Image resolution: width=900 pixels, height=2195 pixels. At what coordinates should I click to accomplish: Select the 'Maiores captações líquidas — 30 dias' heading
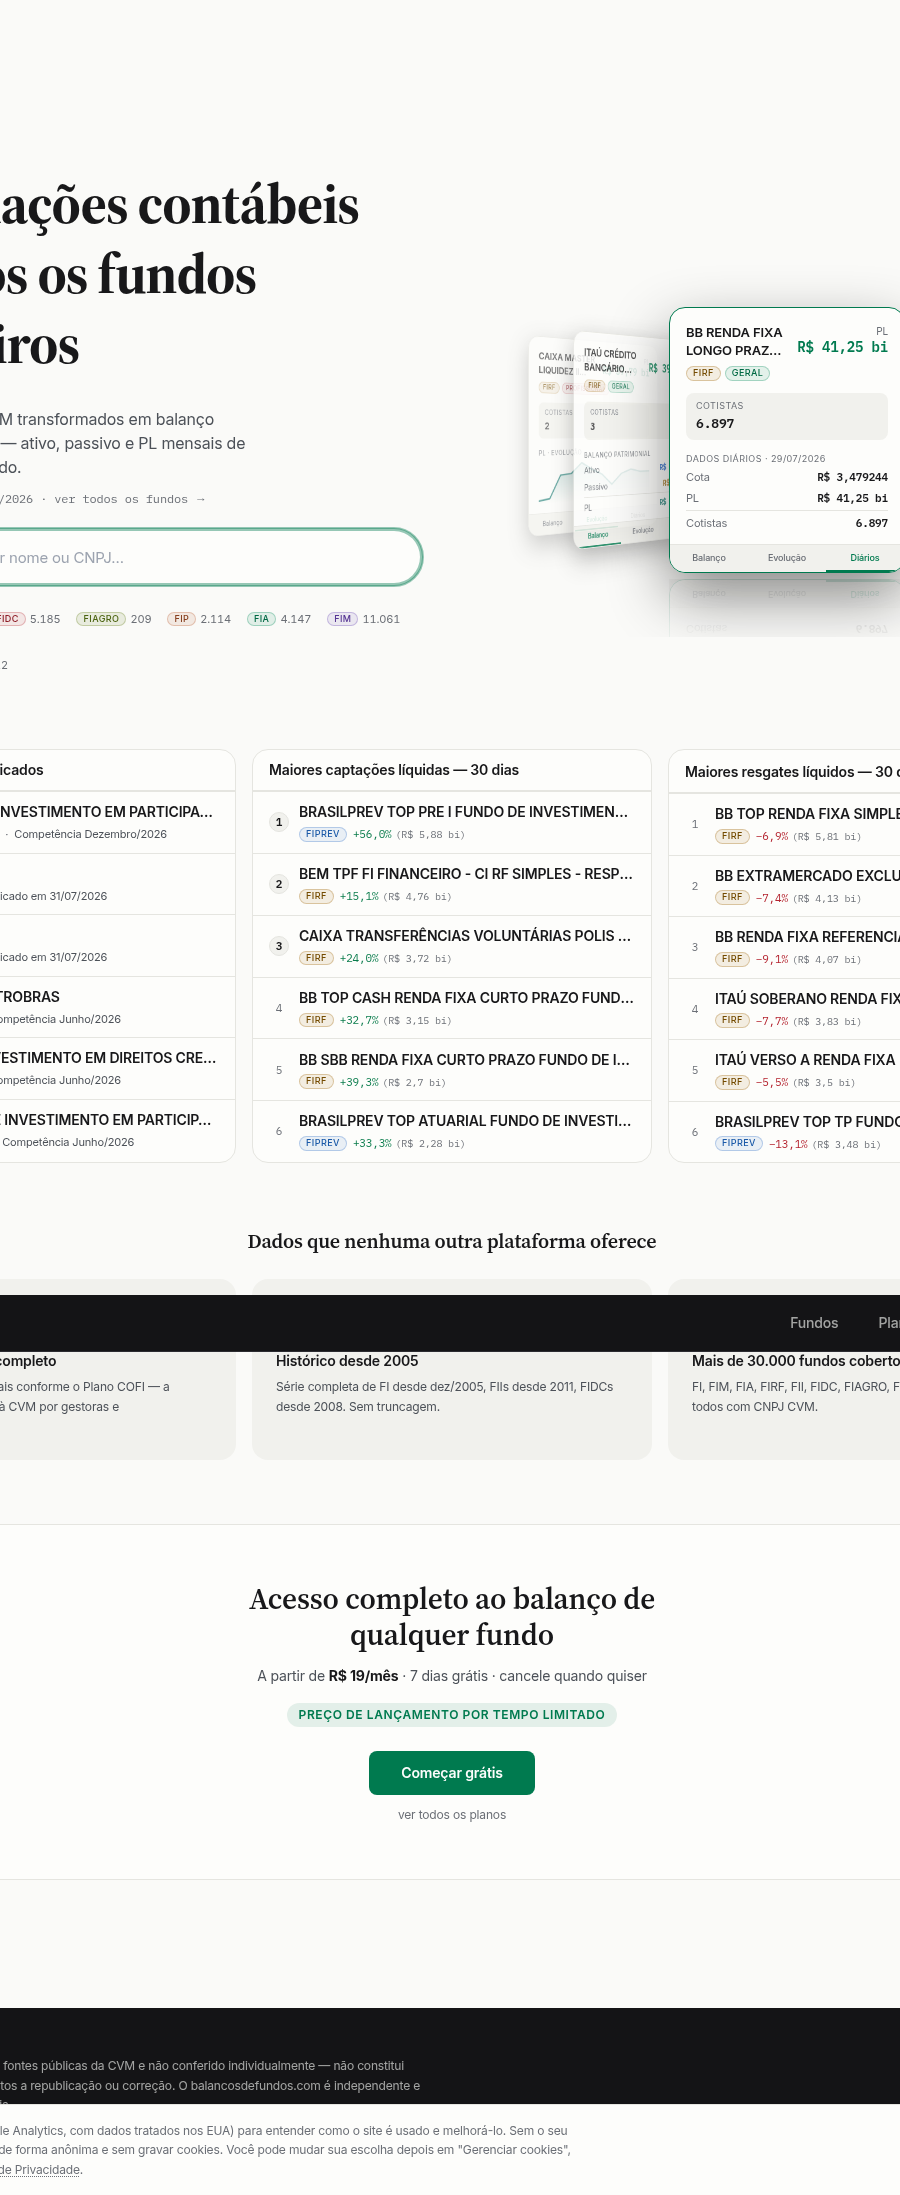pyautogui.click(x=394, y=770)
